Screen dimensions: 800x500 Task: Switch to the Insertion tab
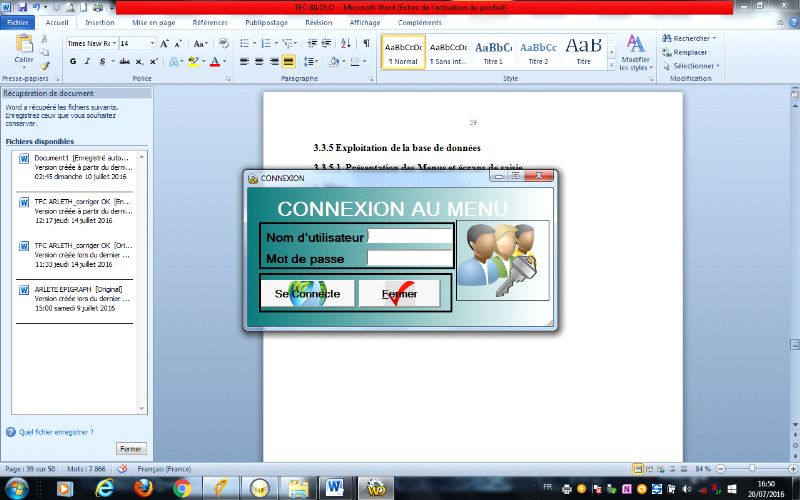[x=100, y=20]
